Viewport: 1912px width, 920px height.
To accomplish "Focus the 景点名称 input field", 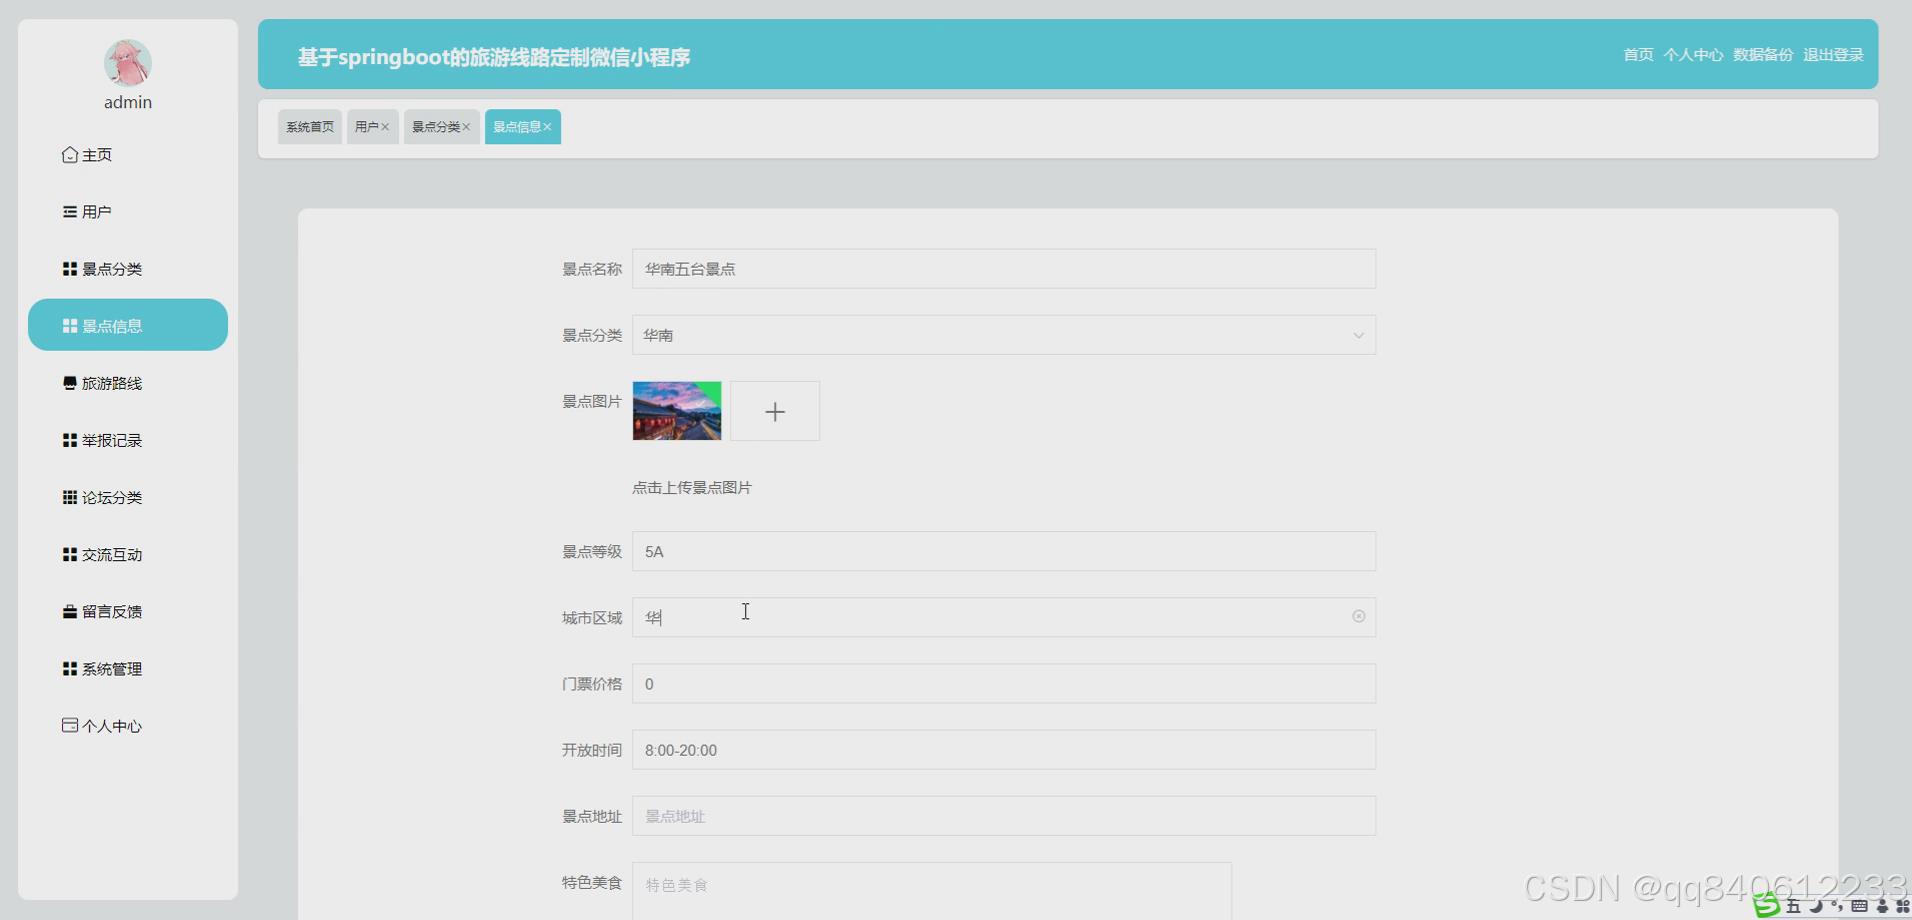I will tap(1004, 269).
